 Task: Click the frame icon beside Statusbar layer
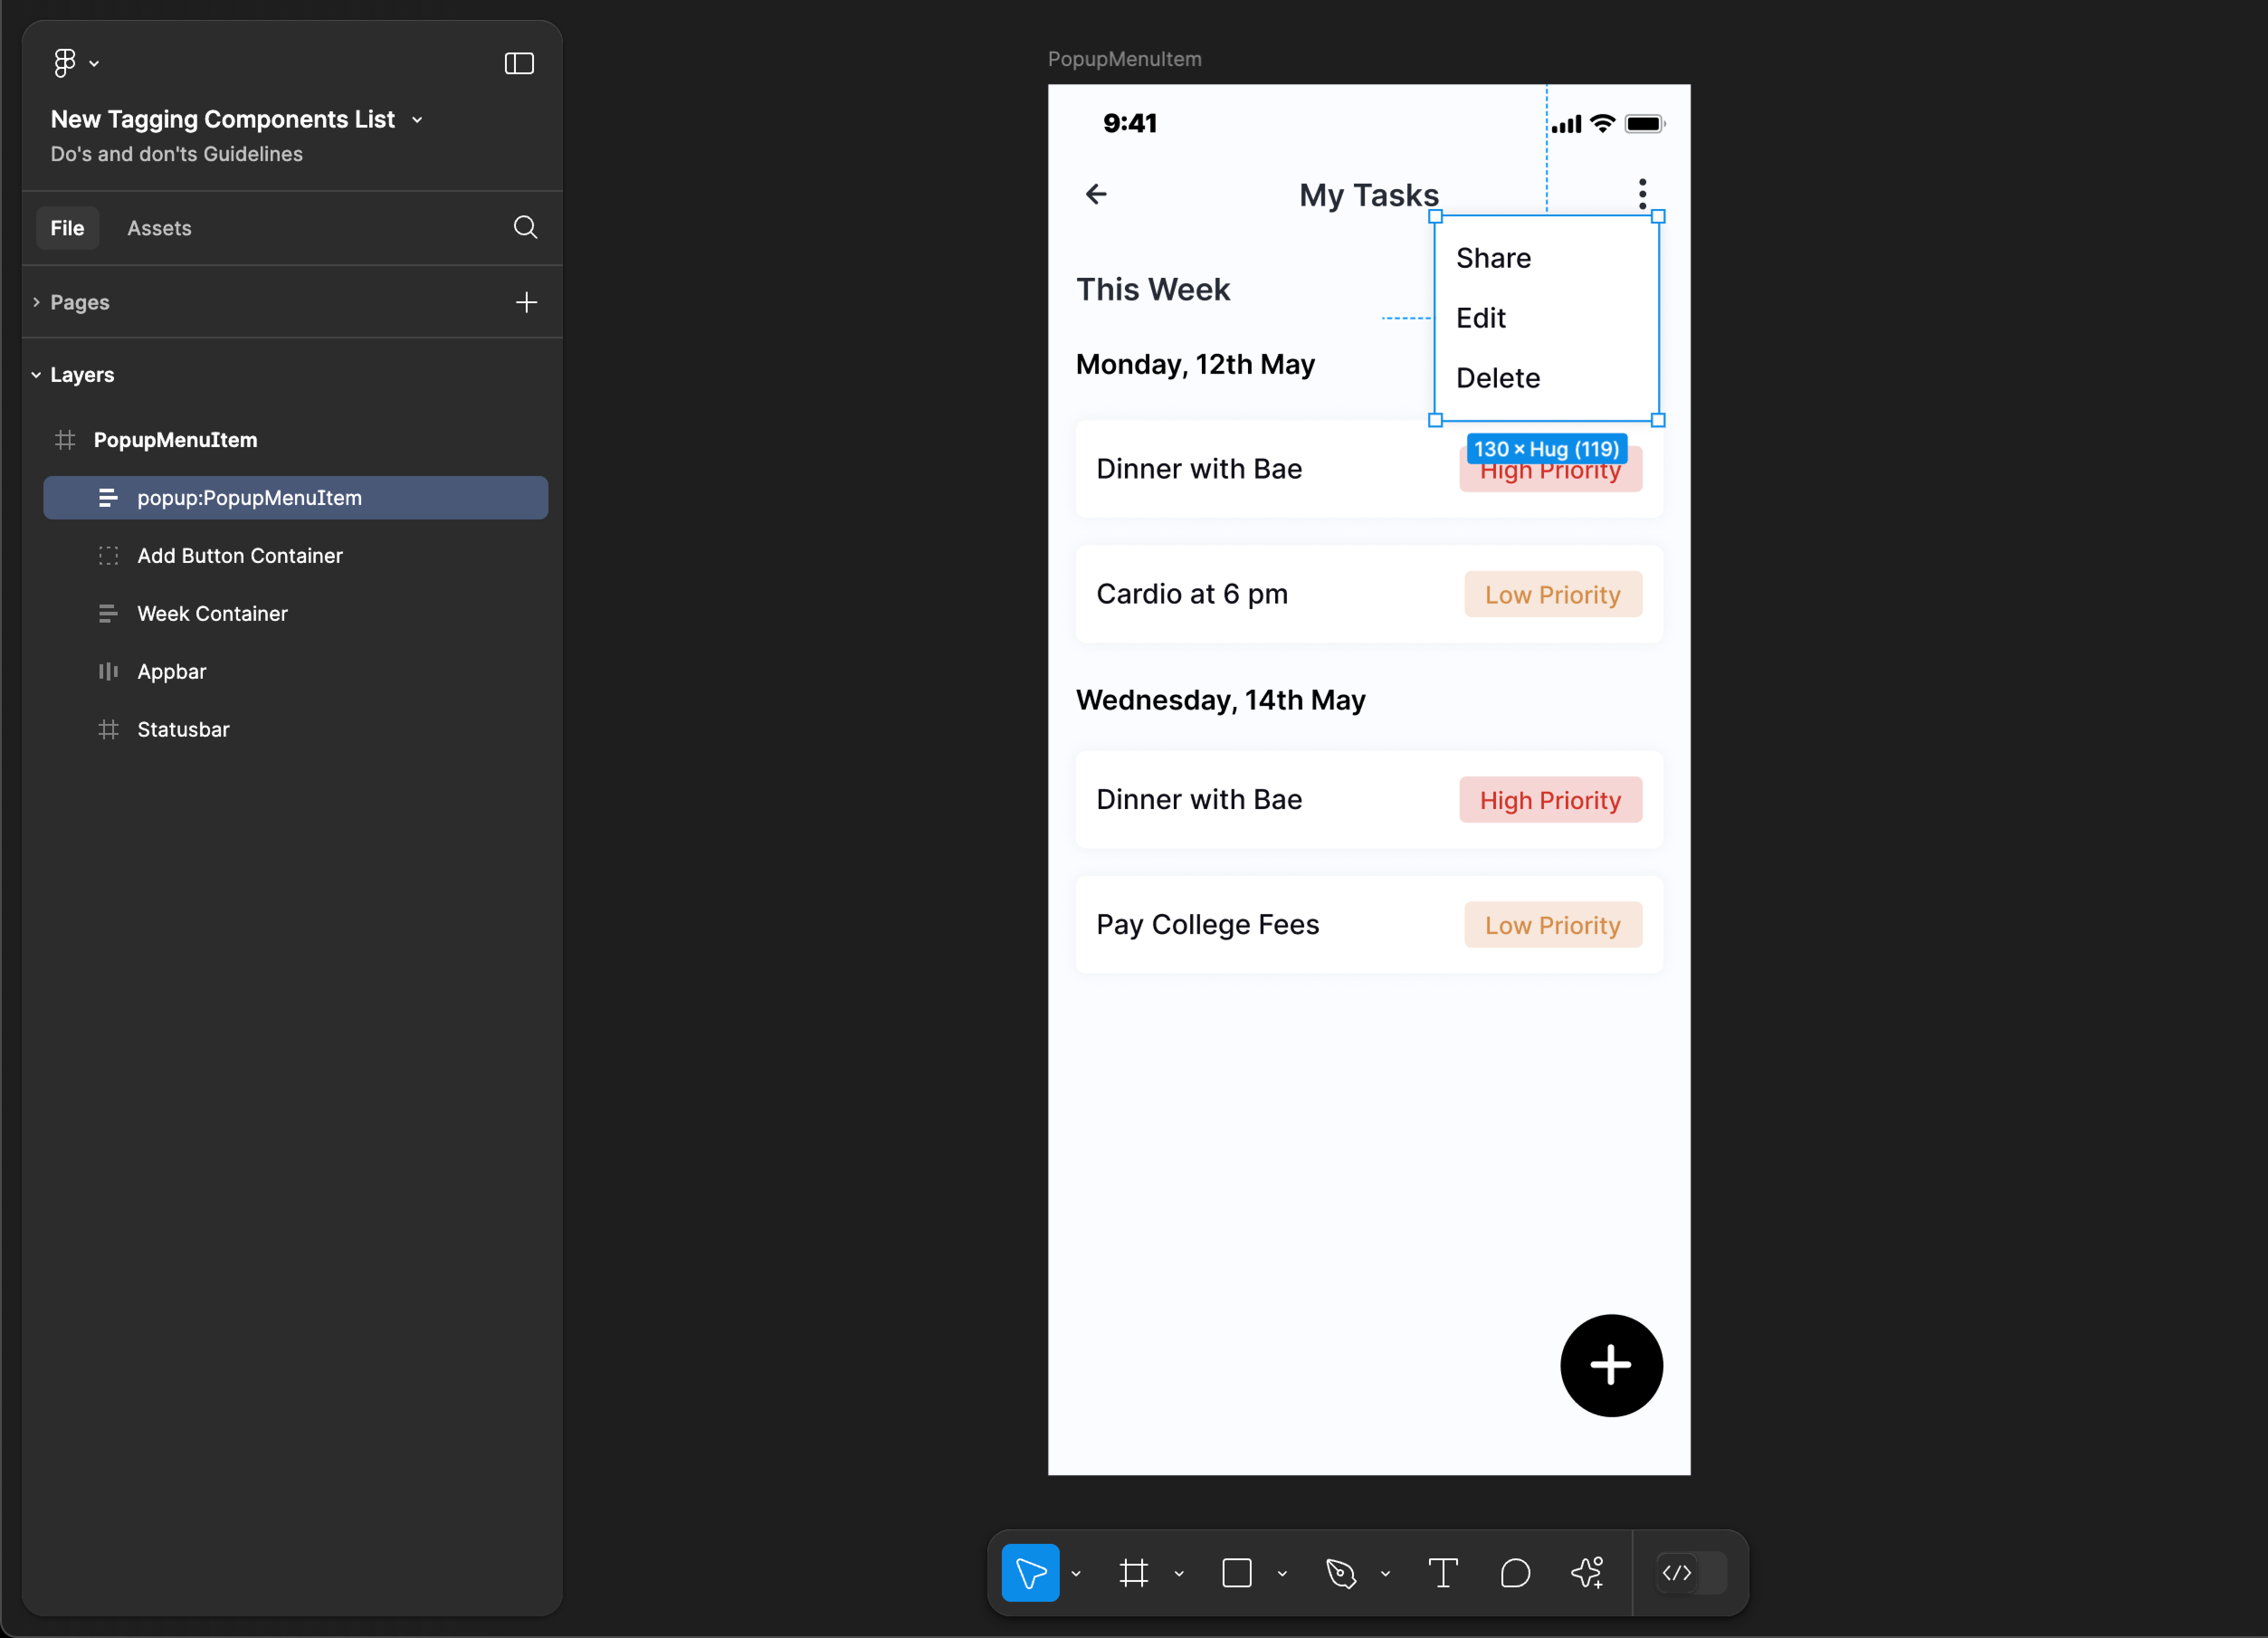click(x=108, y=730)
